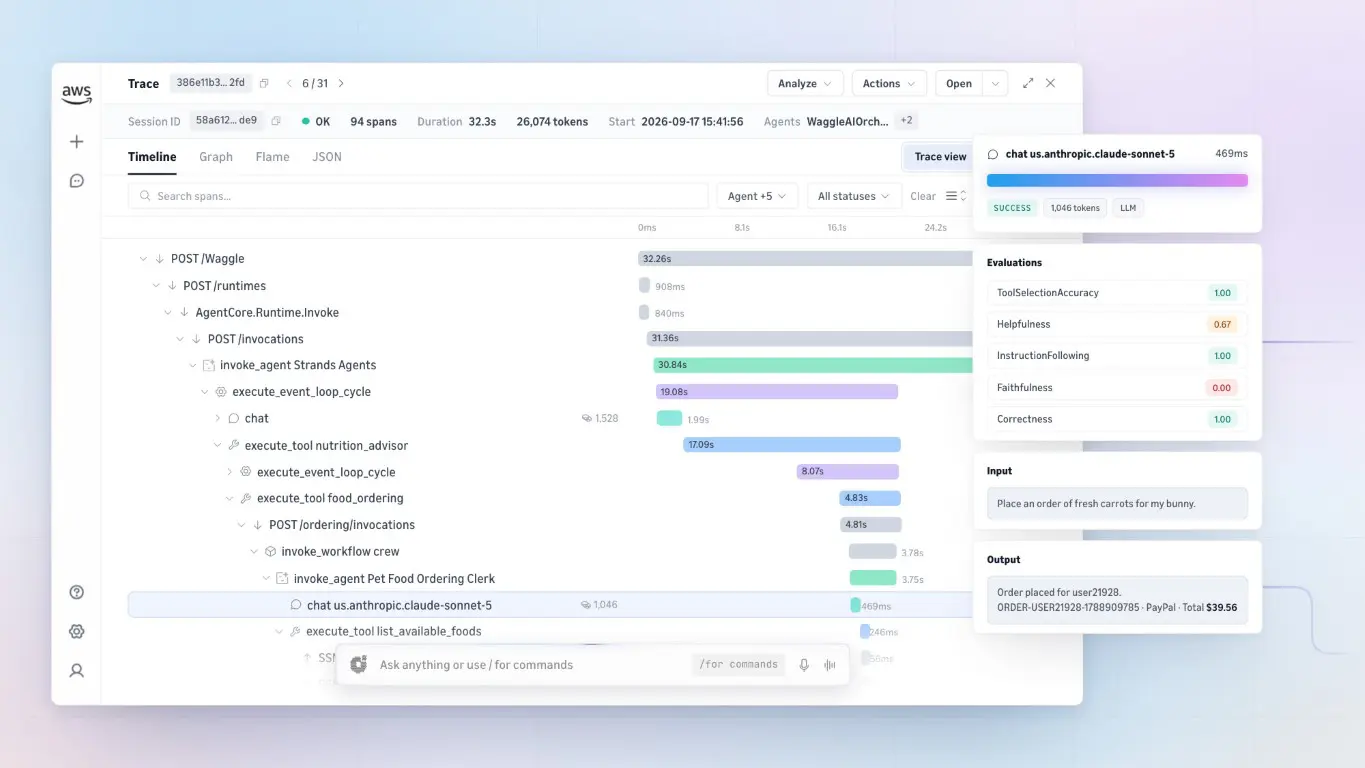Click the voice waveform icon in ask bar

[x=829, y=665]
